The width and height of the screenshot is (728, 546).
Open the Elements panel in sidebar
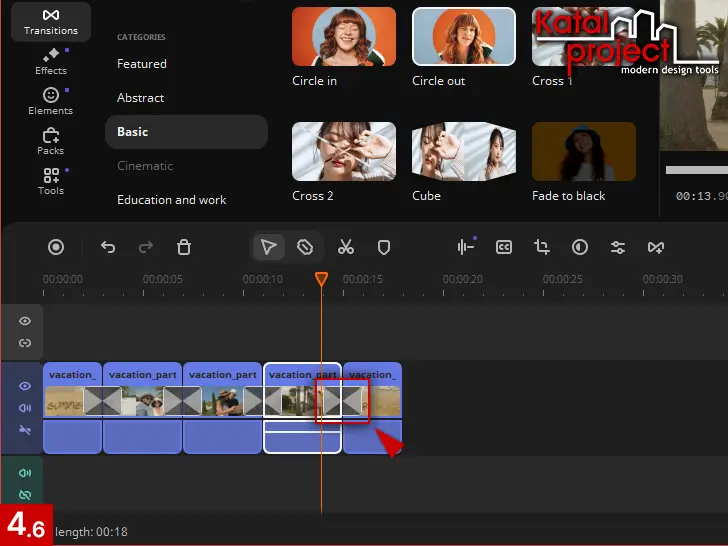[50, 101]
